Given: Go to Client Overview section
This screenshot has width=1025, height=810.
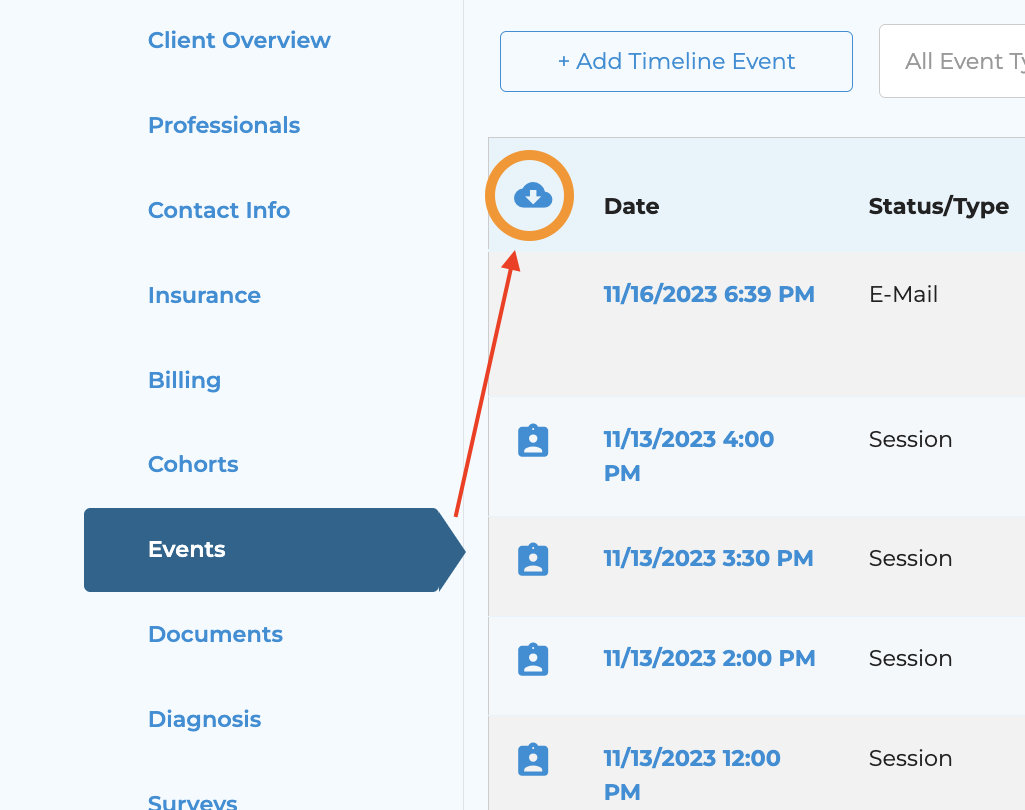Looking at the screenshot, I should tap(239, 41).
